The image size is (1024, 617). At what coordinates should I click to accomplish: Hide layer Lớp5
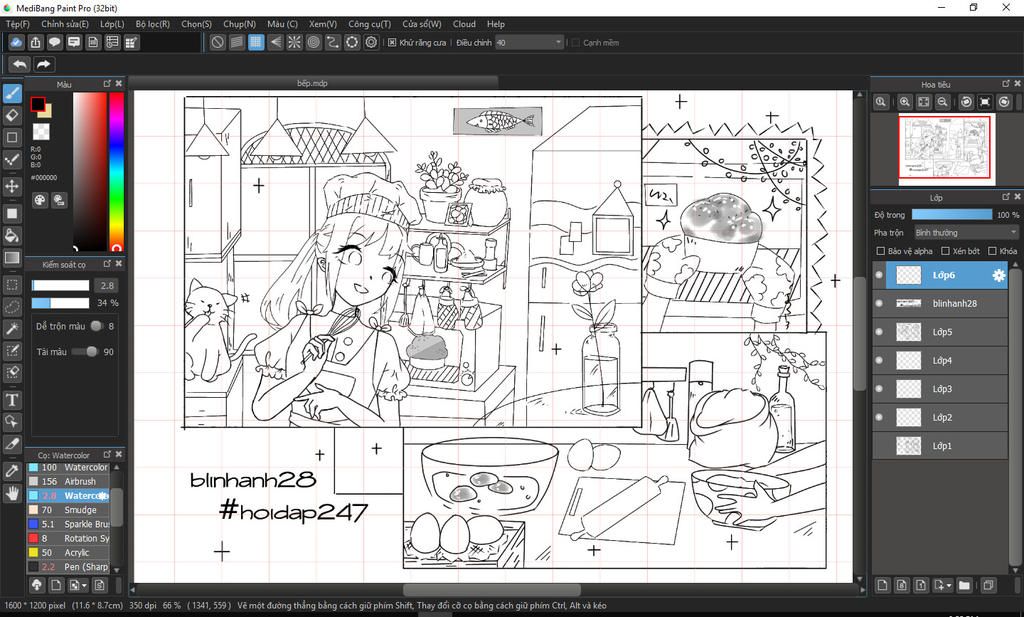(x=879, y=332)
